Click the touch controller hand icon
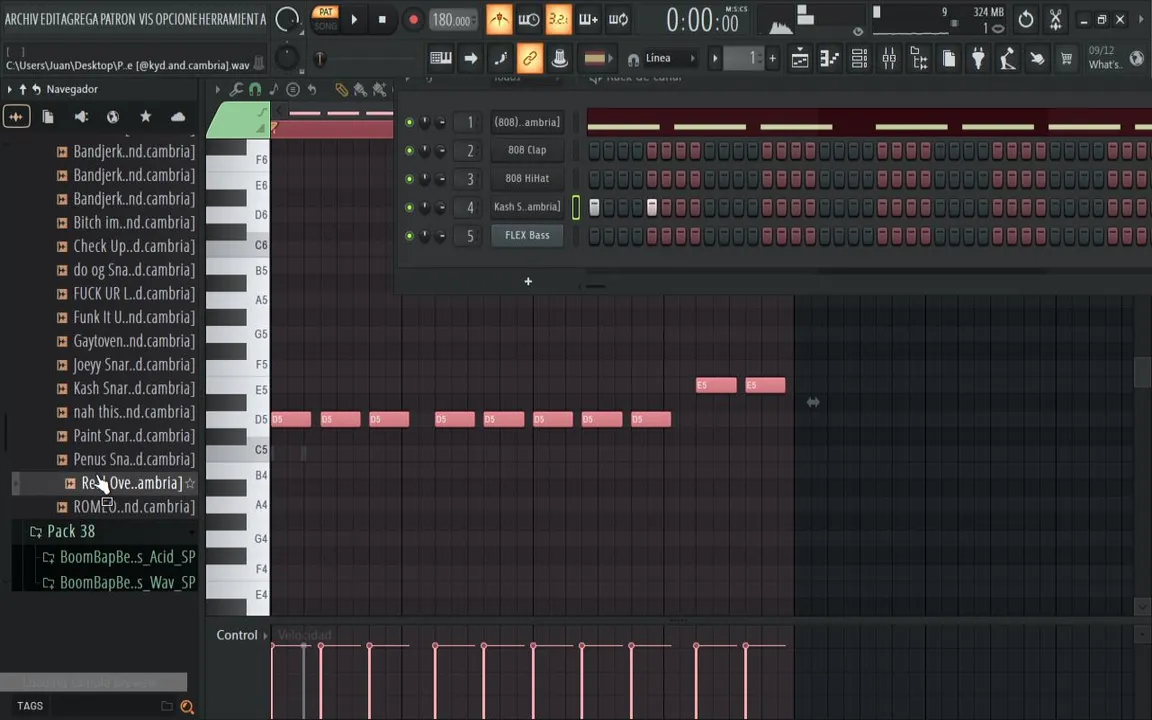Screen dimensions: 1152x720 coord(1037,59)
